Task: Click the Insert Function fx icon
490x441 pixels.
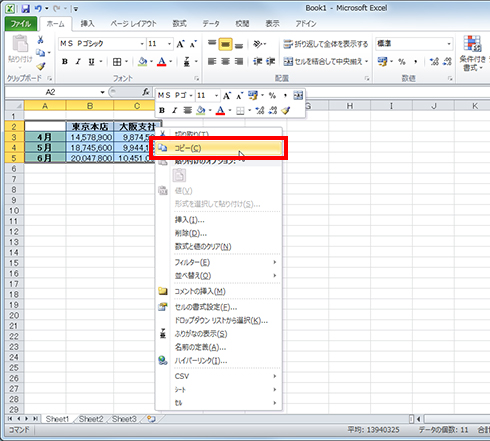Action: (146, 92)
